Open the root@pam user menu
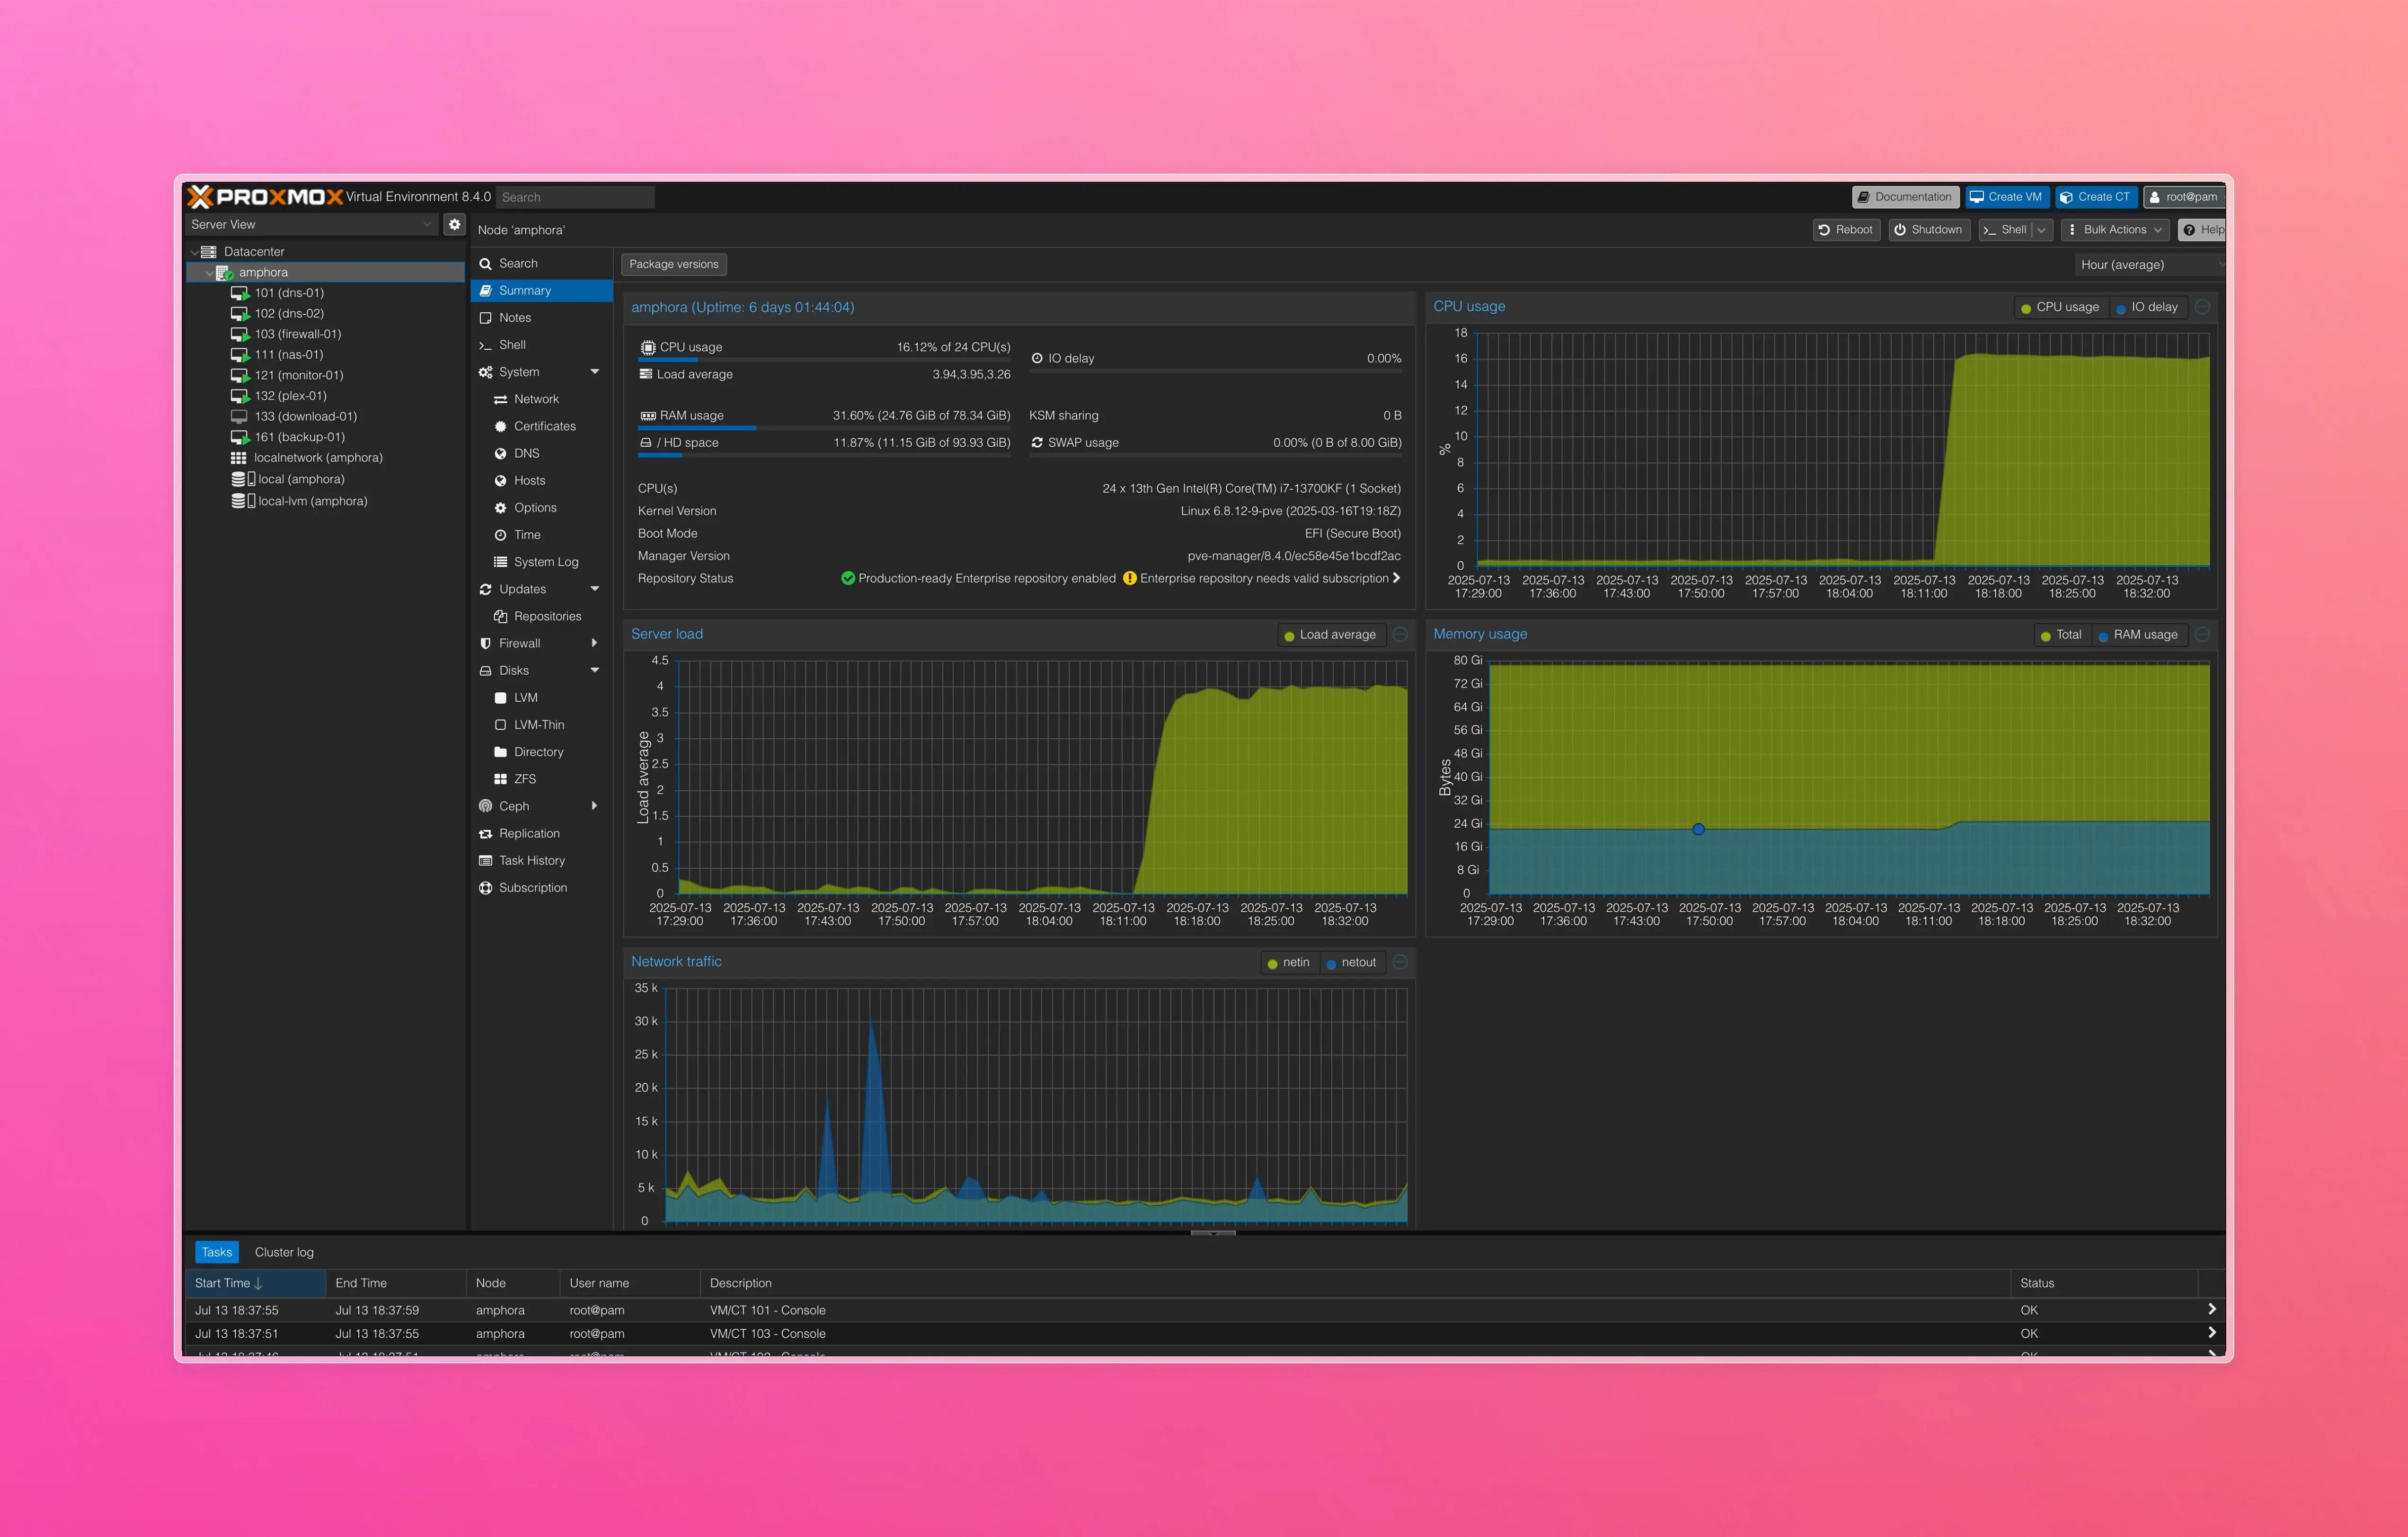The height and width of the screenshot is (1537, 2408). pos(2184,197)
